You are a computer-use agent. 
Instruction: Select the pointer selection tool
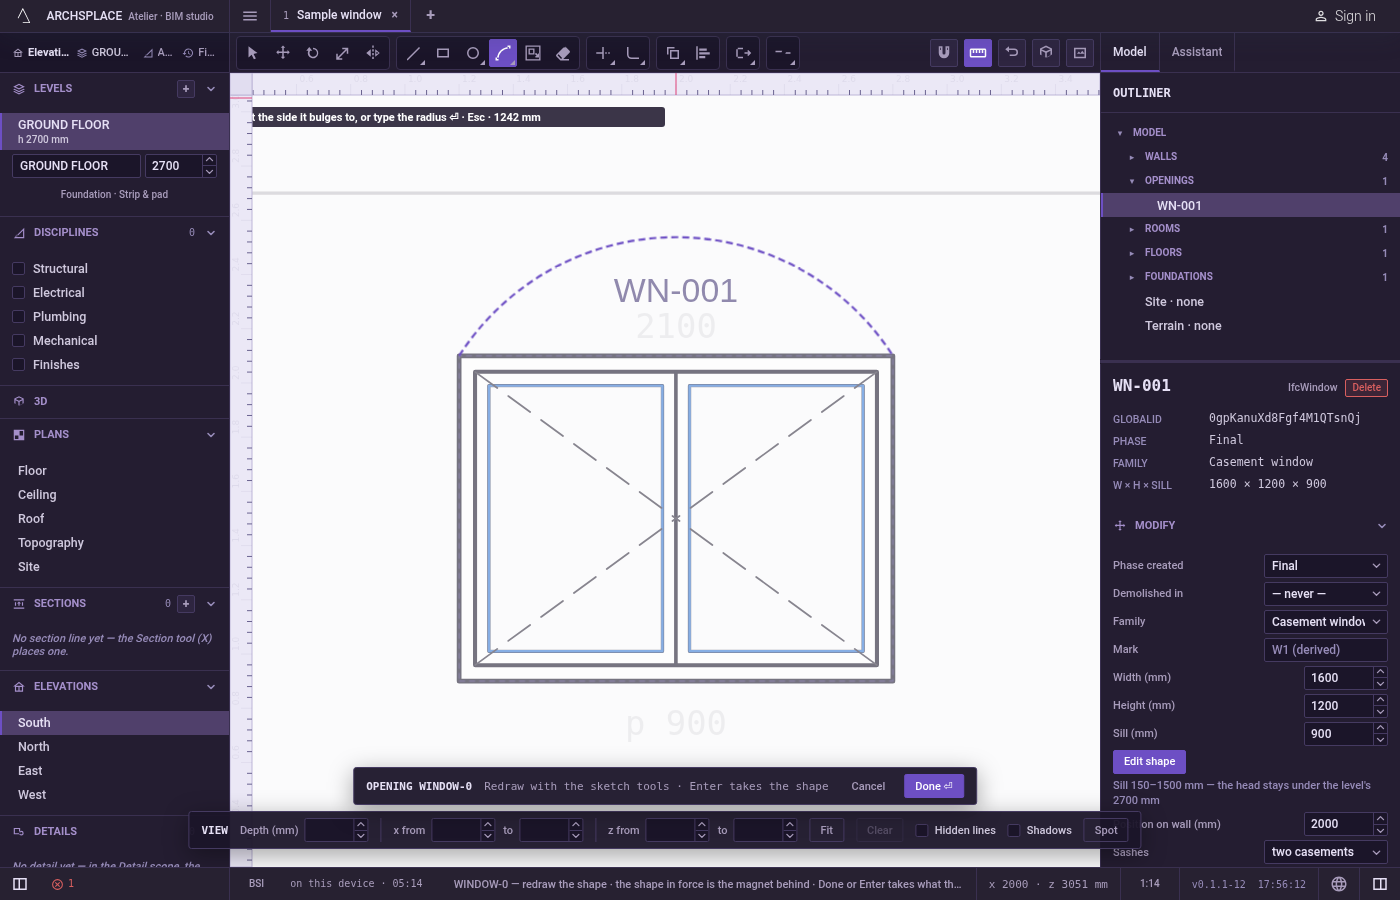(x=253, y=53)
